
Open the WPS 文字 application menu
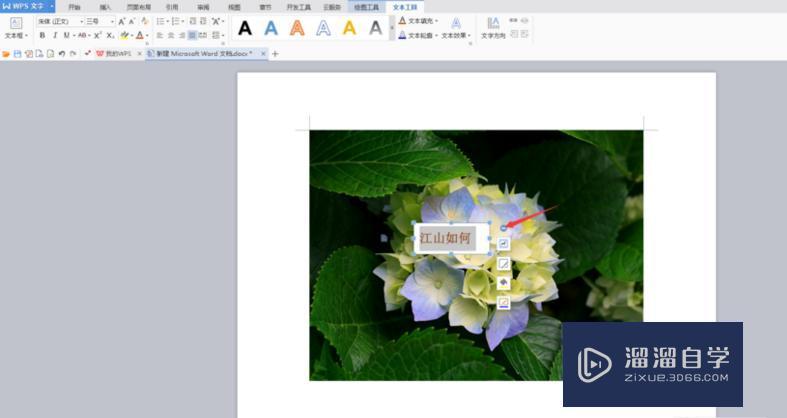point(28,6)
